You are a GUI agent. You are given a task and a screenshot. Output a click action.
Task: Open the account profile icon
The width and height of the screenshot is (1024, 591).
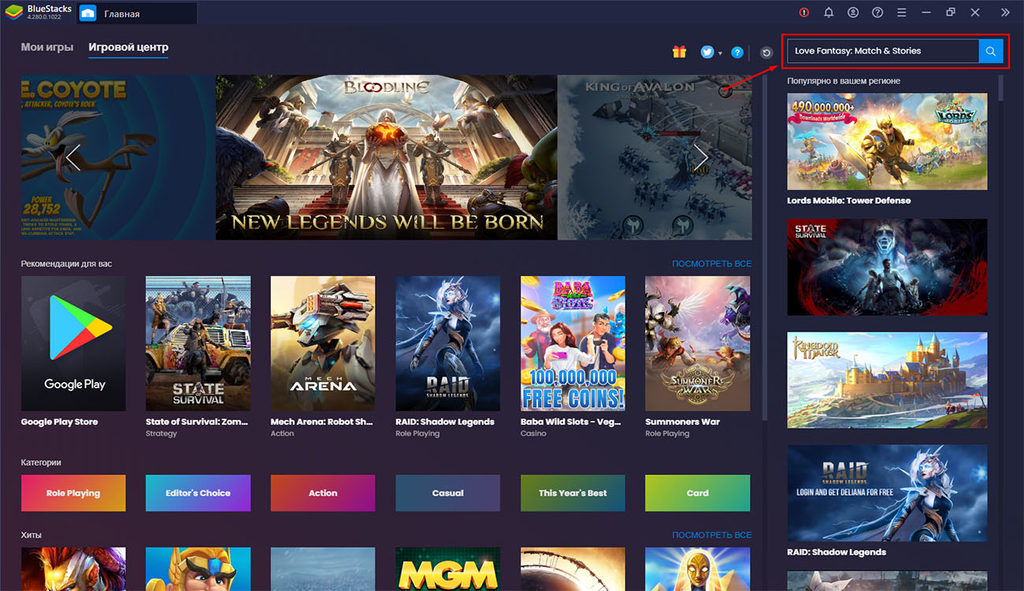point(853,12)
